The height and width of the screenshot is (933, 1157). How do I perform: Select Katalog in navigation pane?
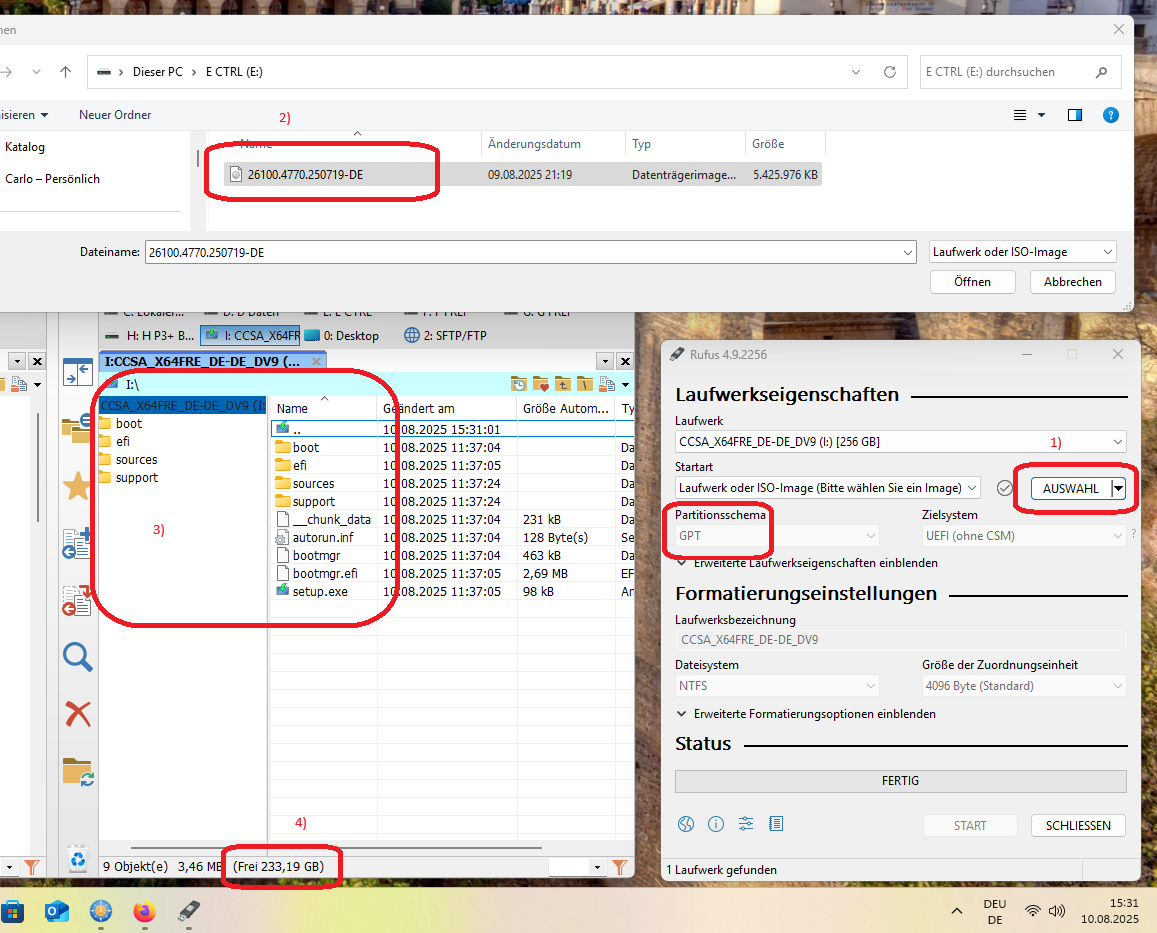[25, 147]
